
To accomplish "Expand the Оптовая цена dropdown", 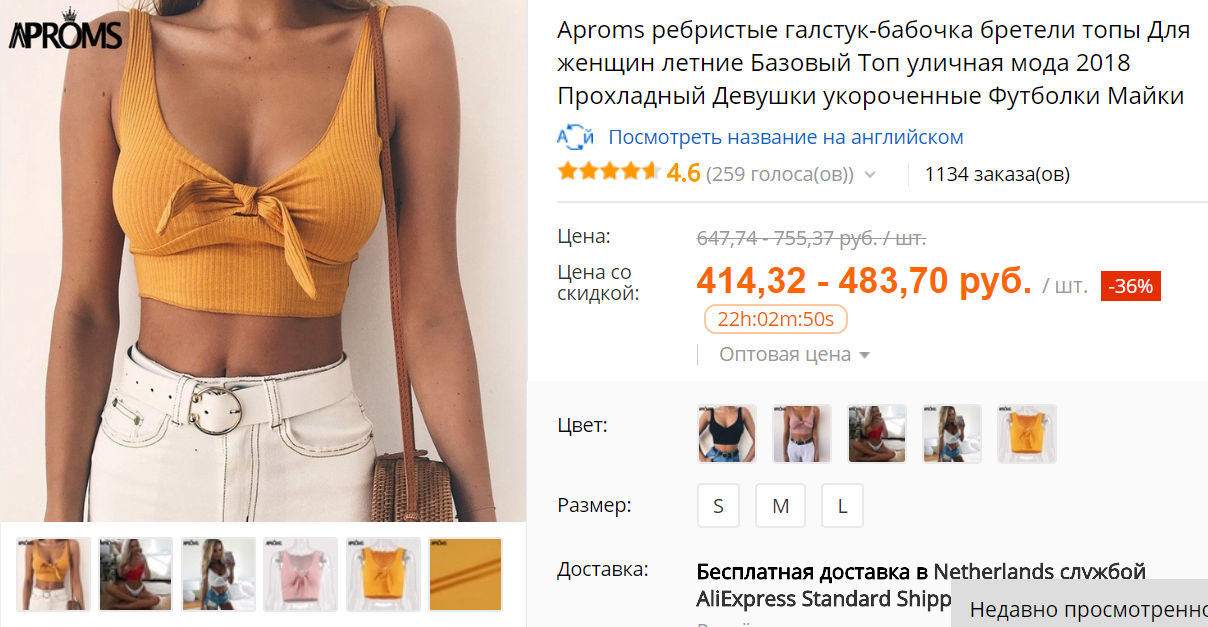I will point(795,354).
